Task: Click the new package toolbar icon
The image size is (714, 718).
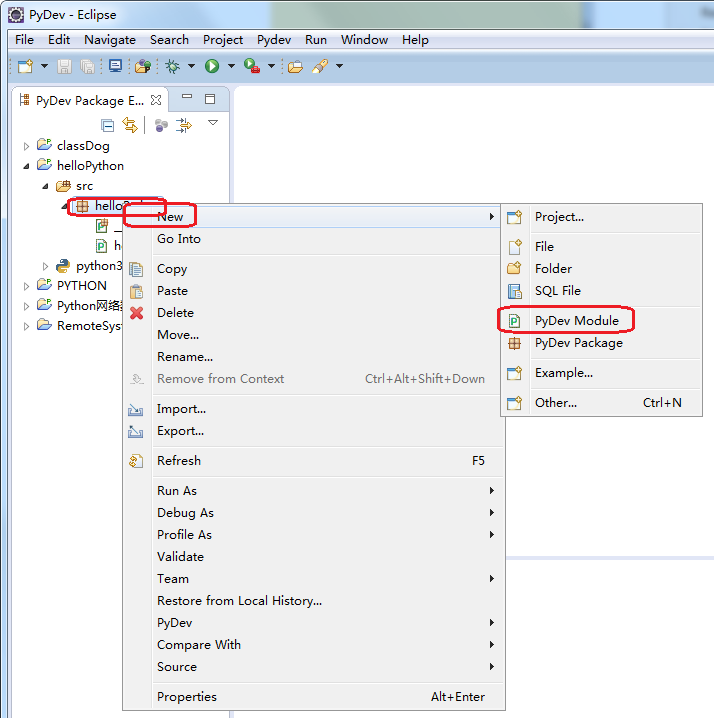Action: point(143,66)
